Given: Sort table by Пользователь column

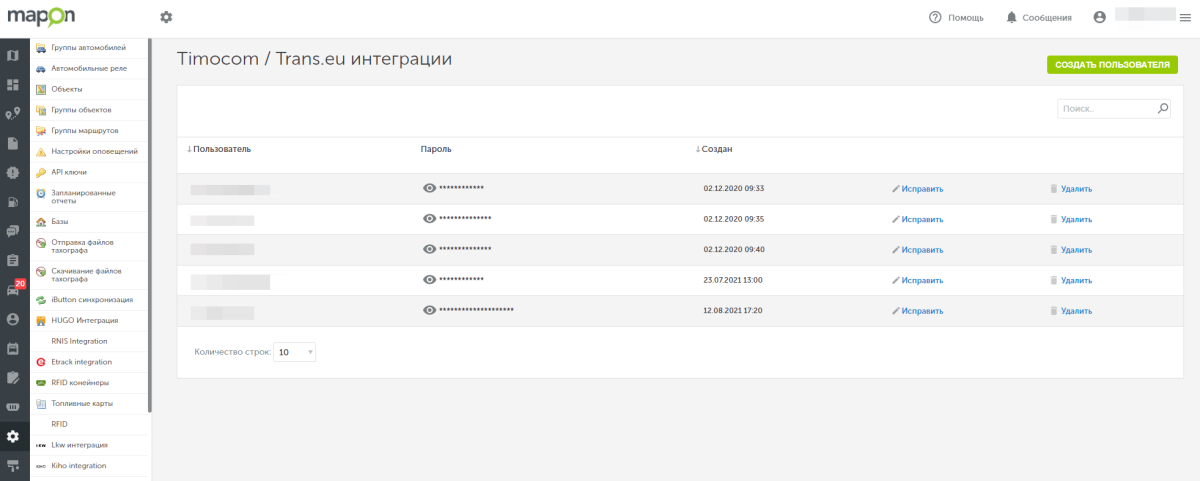Looking at the screenshot, I should [x=220, y=149].
